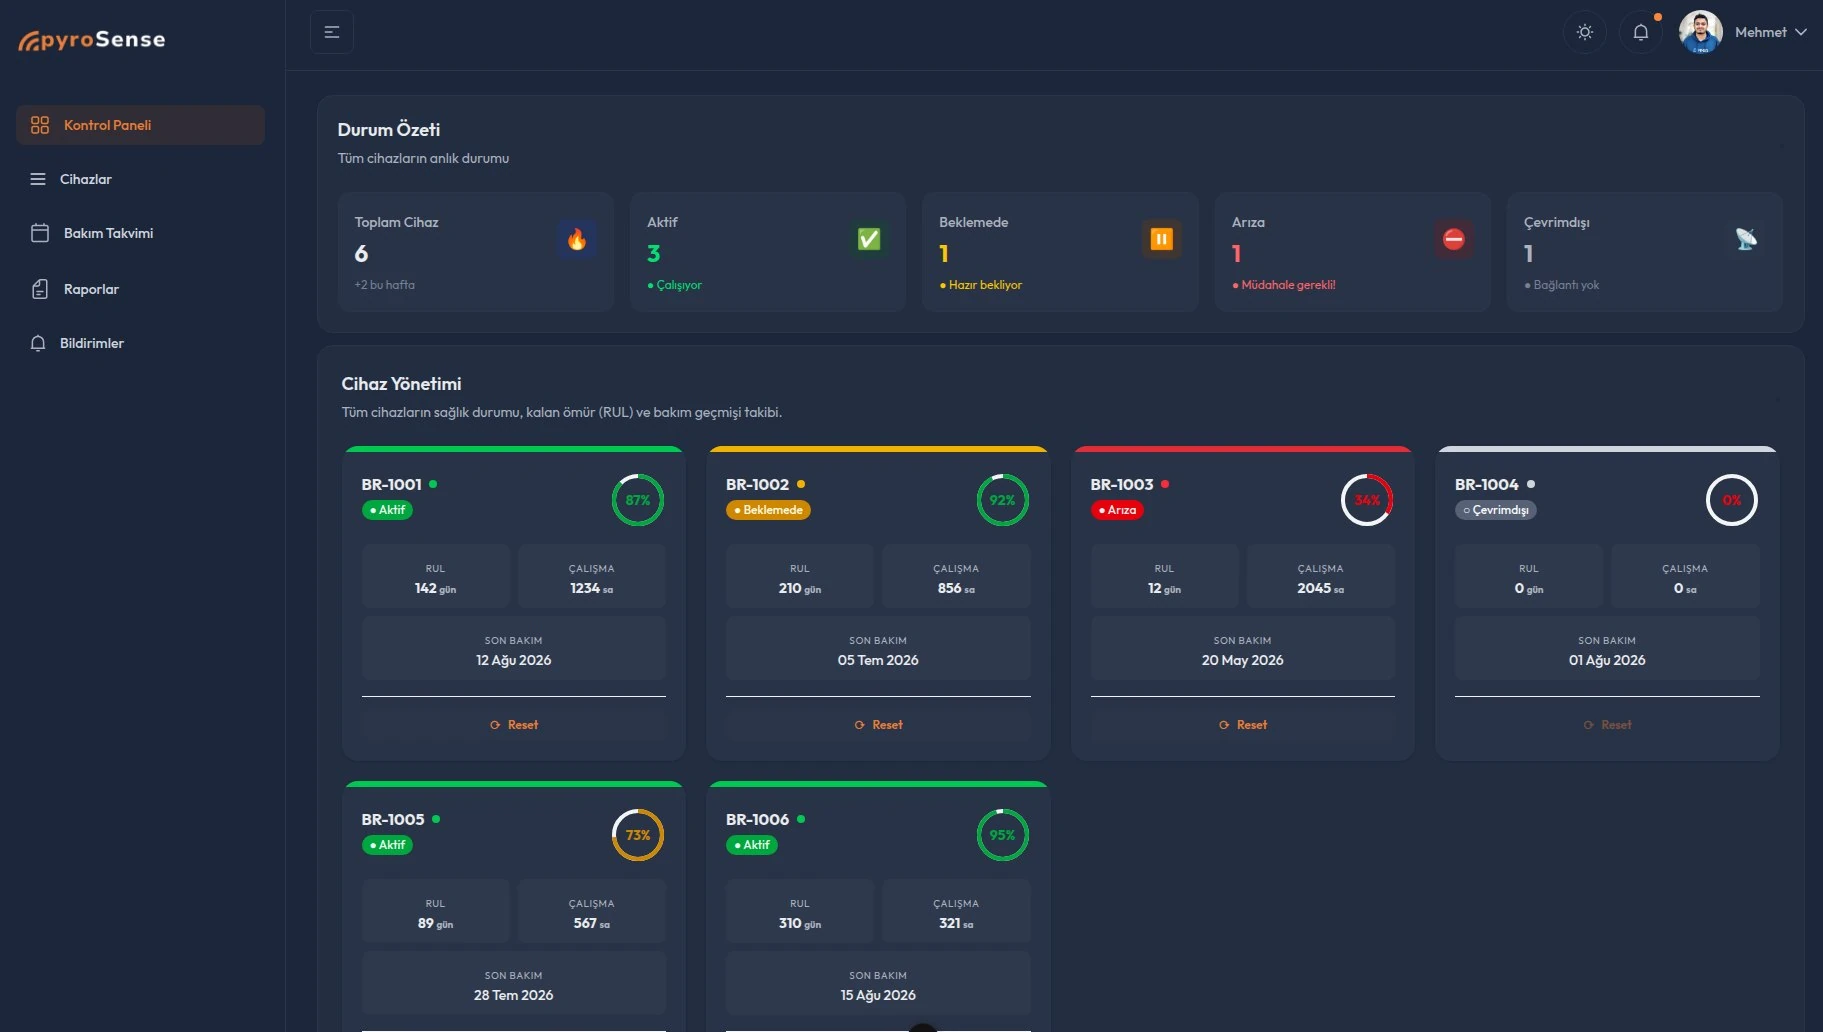The width and height of the screenshot is (1823, 1032).
Task: Click the 34% health ring on BR-1003
Action: tap(1367, 500)
